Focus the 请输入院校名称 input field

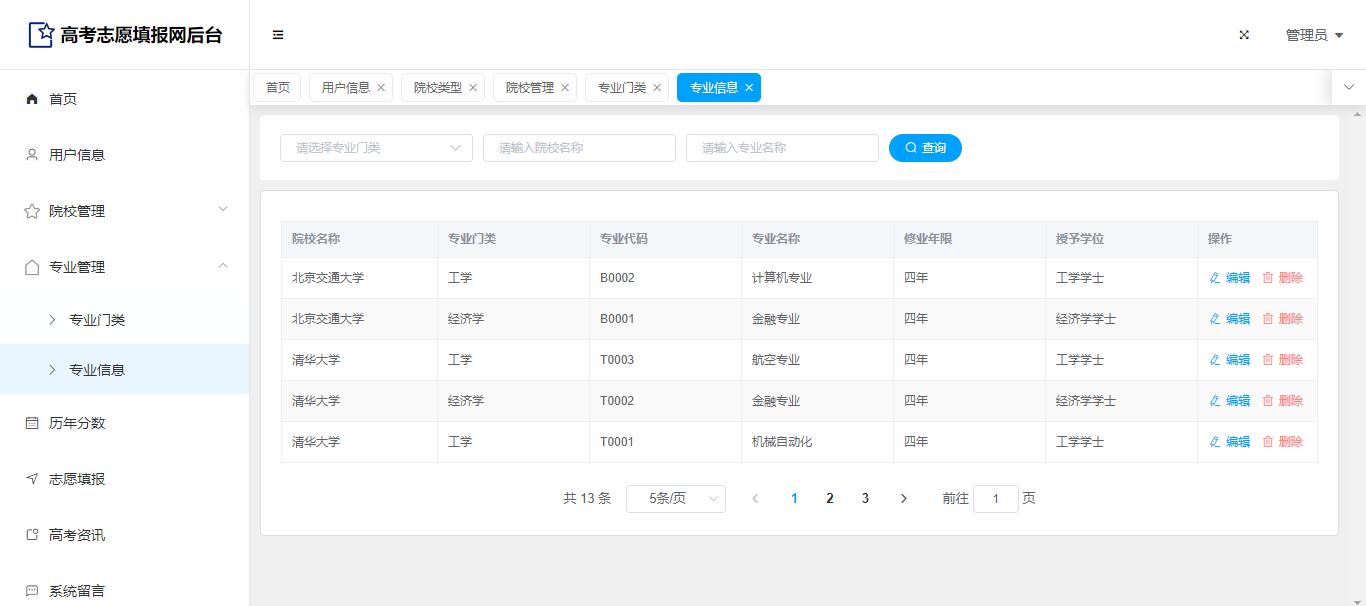point(579,148)
